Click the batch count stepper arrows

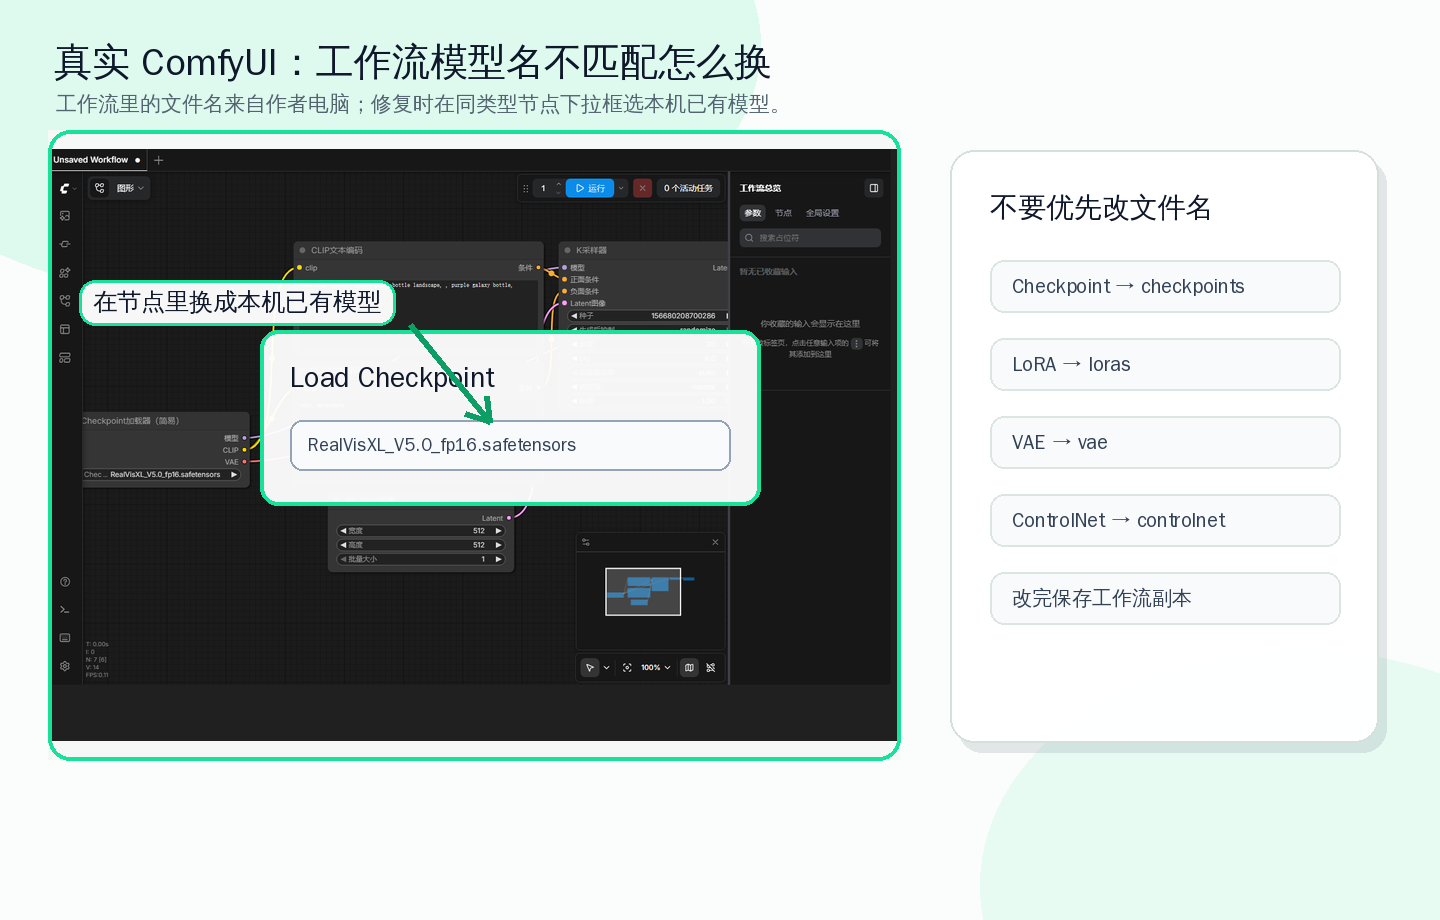(x=558, y=188)
